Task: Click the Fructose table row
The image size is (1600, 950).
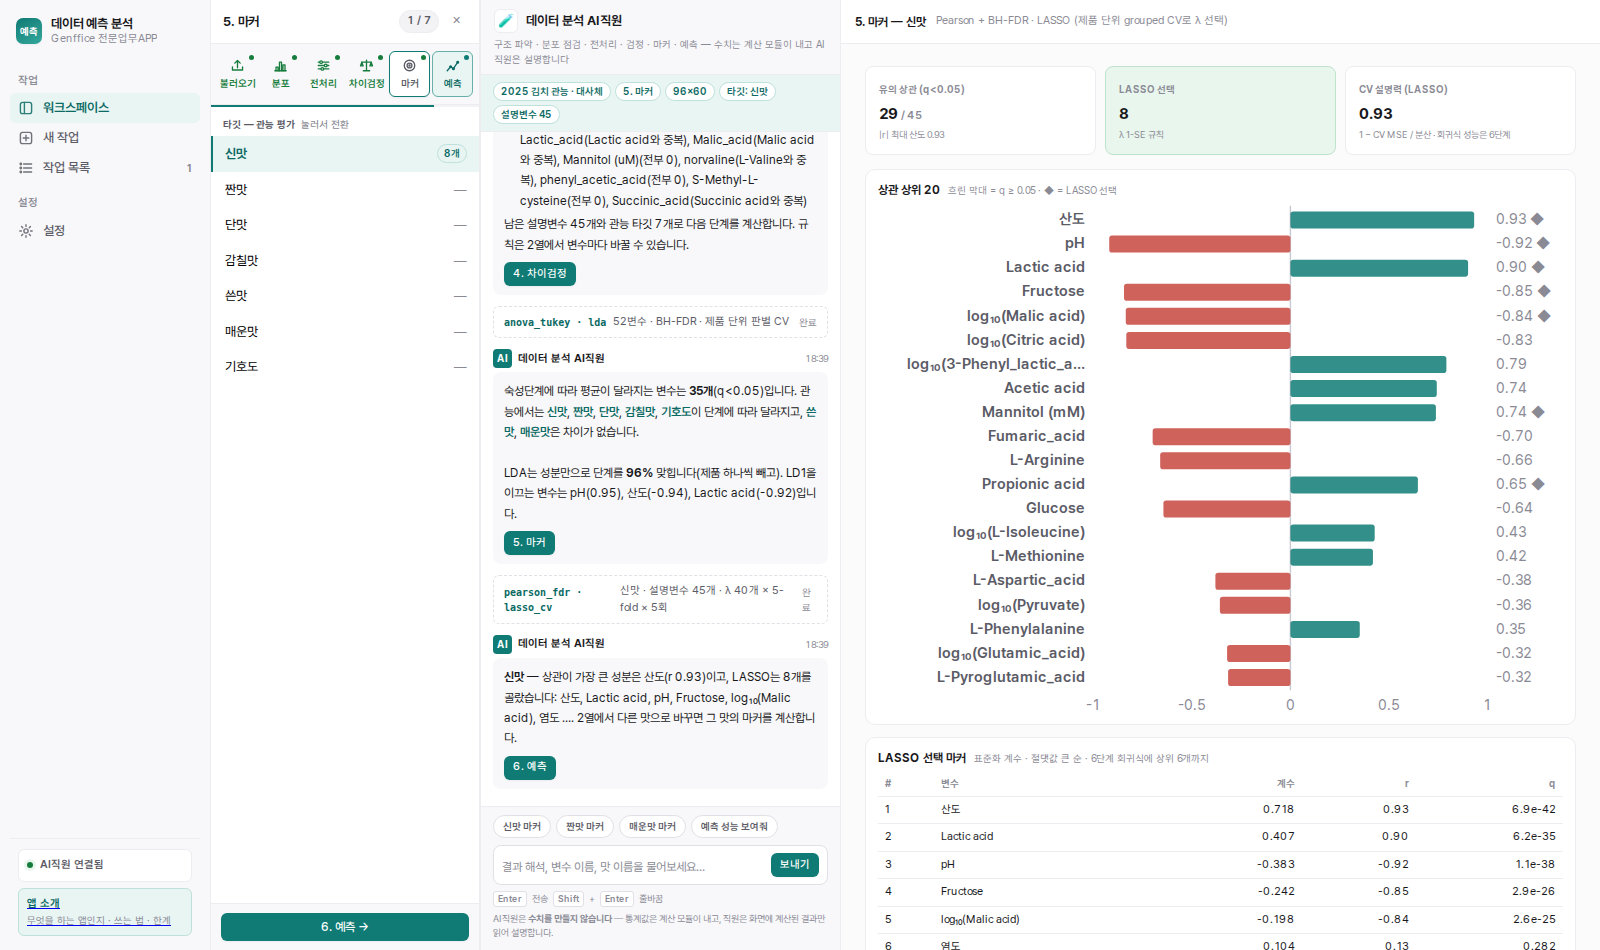Action: (x=1220, y=892)
